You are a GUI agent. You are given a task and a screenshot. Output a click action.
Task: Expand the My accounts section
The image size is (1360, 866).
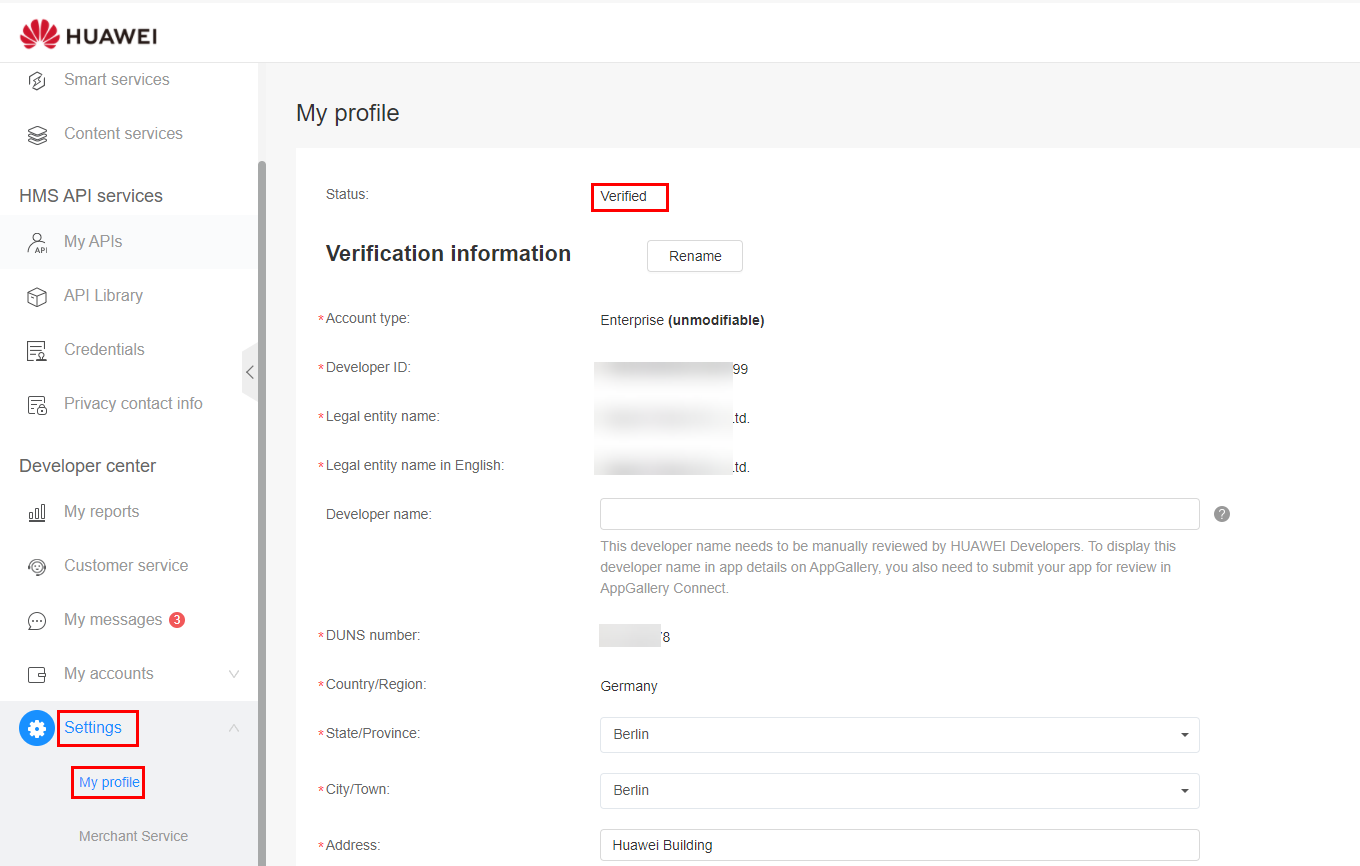[233, 673]
